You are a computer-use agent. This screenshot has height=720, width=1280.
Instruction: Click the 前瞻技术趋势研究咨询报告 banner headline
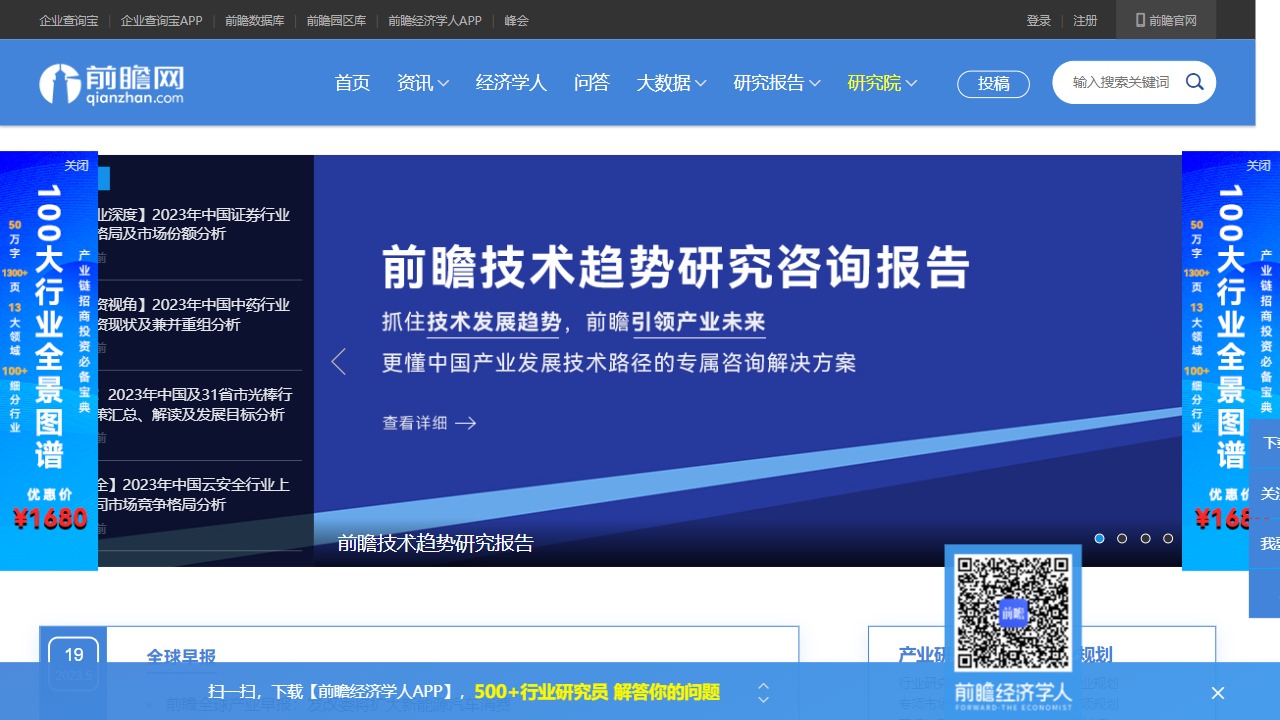pos(676,267)
